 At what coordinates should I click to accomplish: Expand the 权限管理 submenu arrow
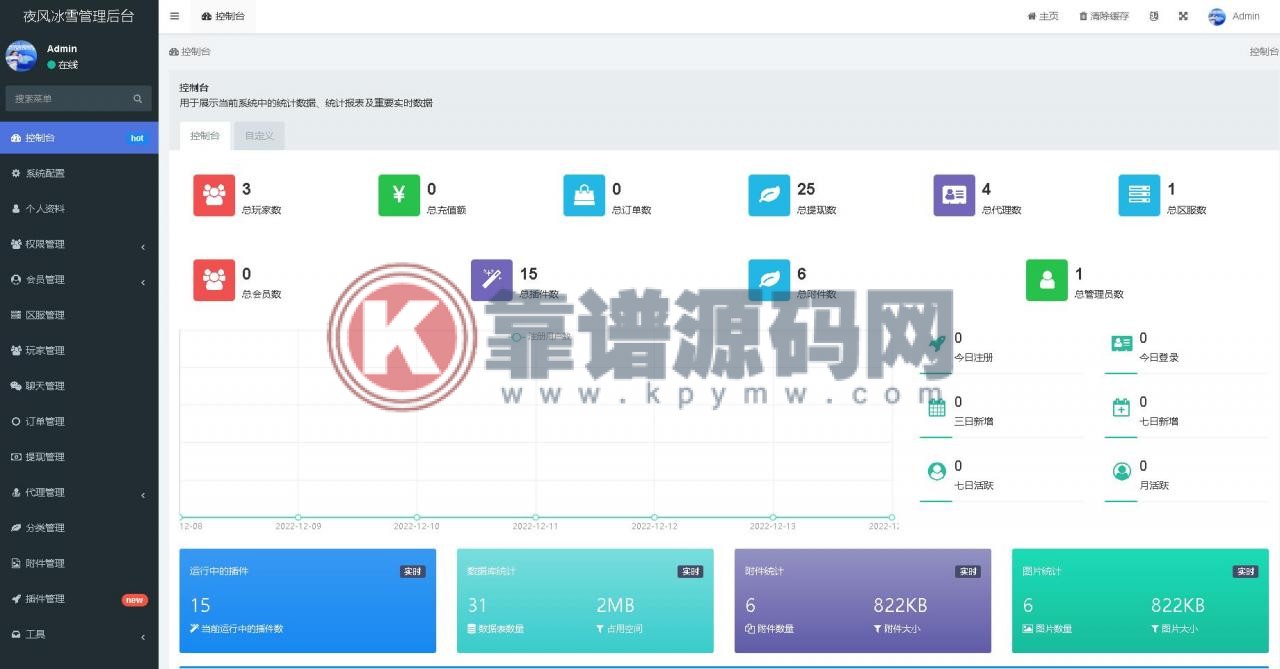tap(143, 245)
